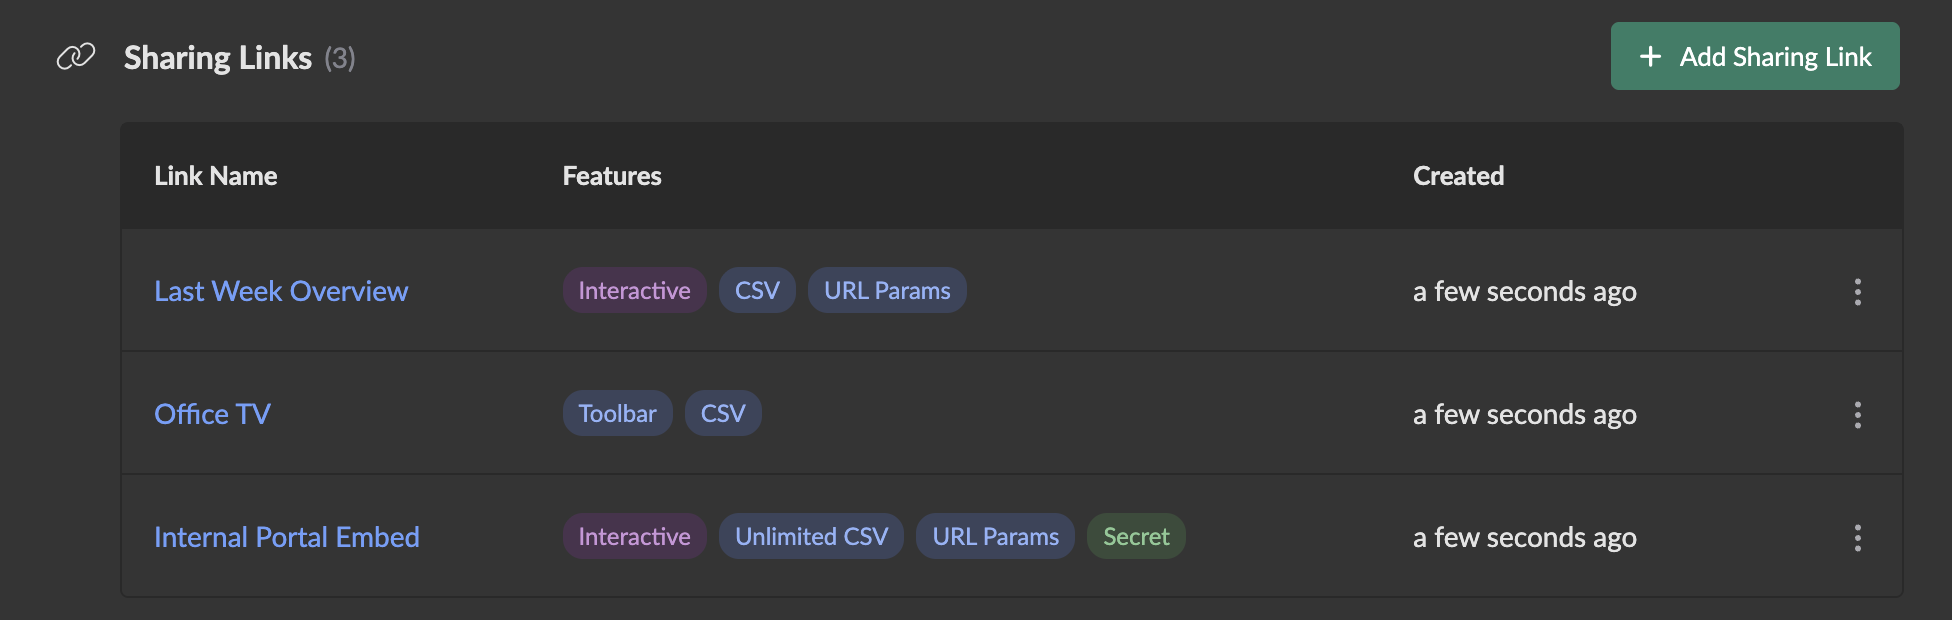Image resolution: width=1952 pixels, height=620 pixels.
Task: Toggle the Interactive badge on Last Week Overview
Action: click(634, 290)
